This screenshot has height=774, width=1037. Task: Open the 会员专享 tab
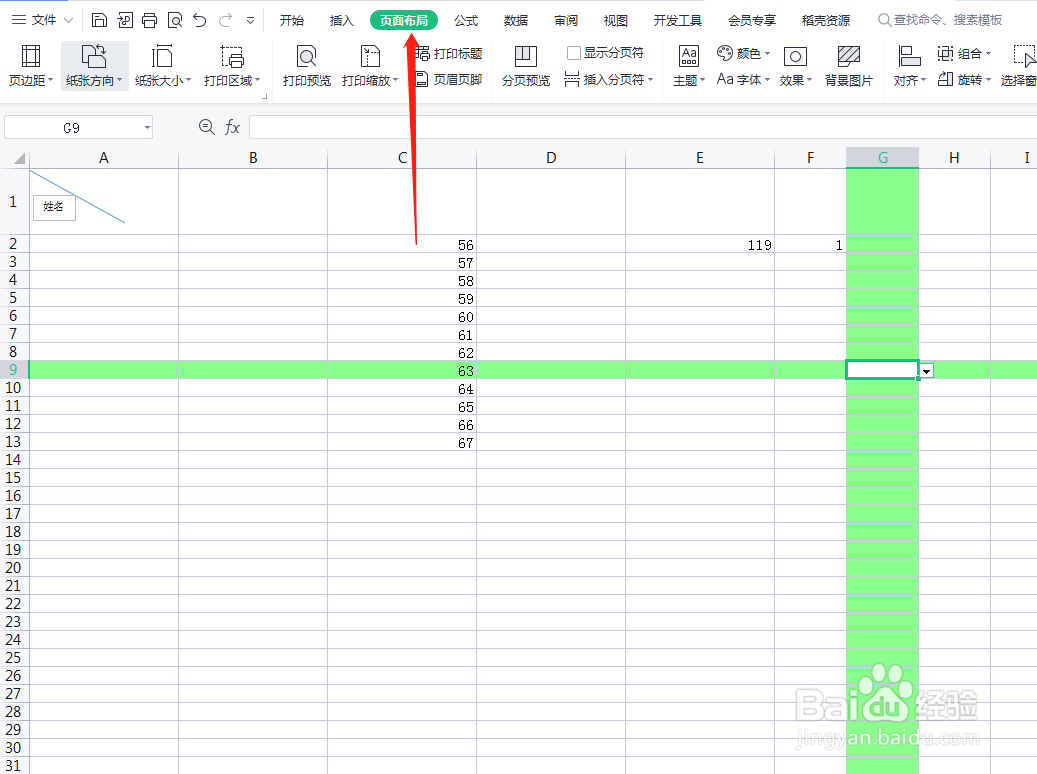[751, 21]
